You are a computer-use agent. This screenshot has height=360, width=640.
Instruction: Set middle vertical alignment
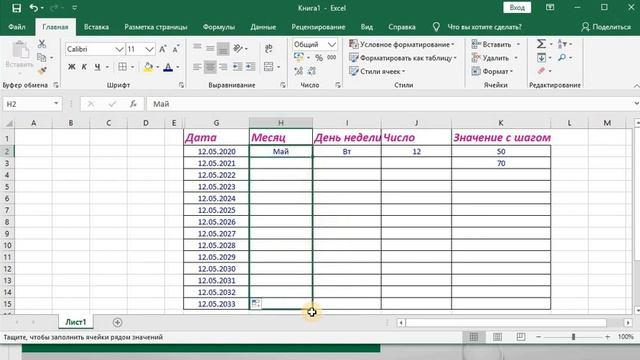tap(210, 49)
